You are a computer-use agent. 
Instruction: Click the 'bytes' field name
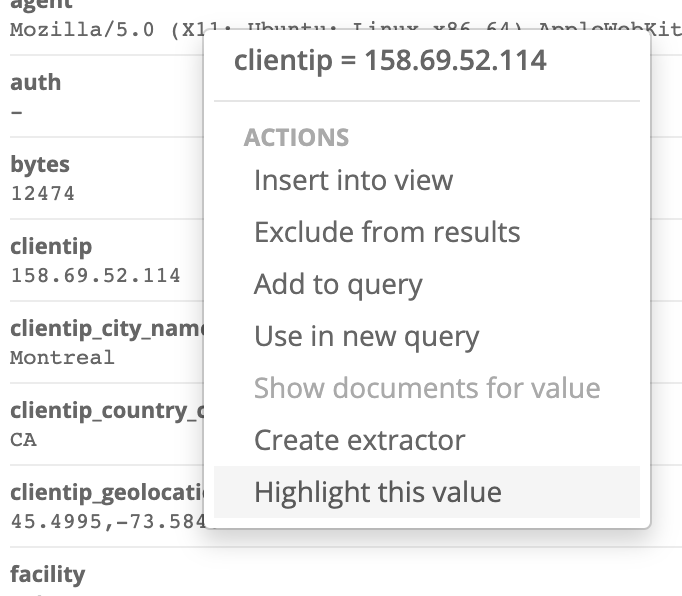(40, 165)
